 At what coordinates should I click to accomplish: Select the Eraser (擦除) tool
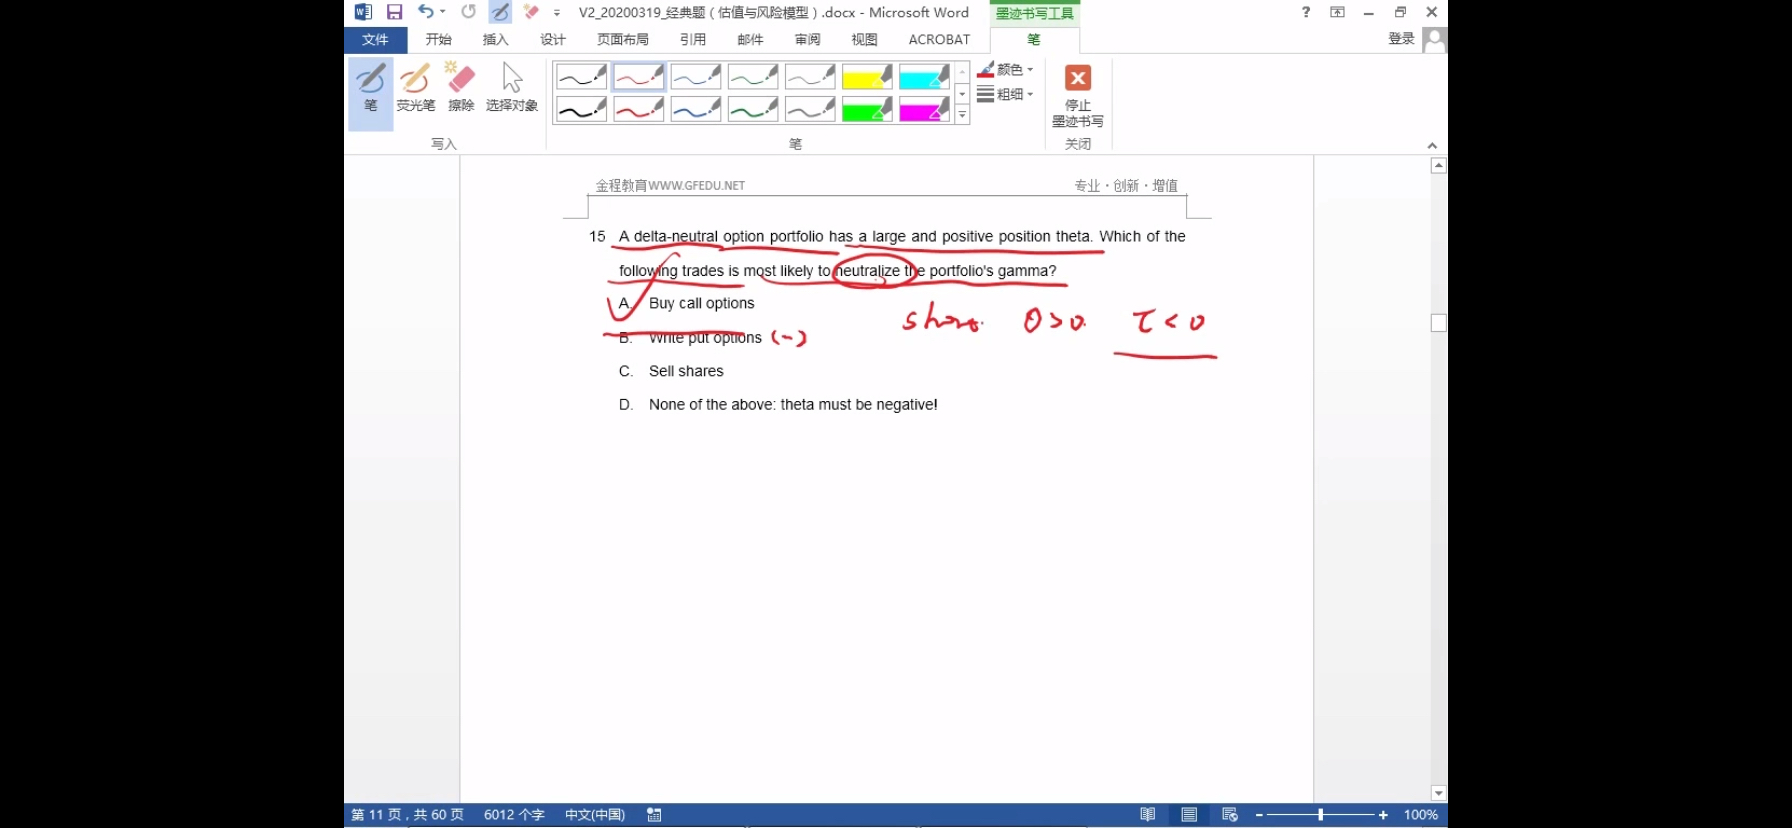click(461, 87)
